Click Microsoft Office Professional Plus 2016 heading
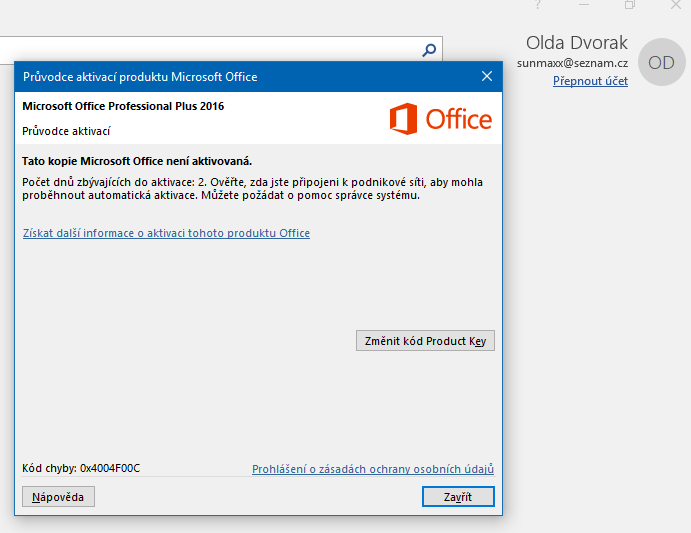The width and height of the screenshot is (691, 533). [123, 106]
